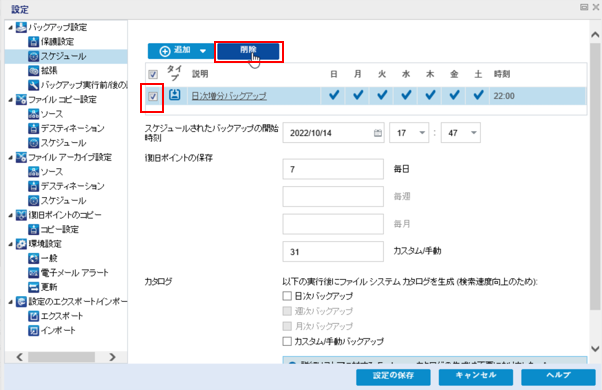
Task: Enable the カスタム/手動バックアップ catalog checkbox
Action: pos(287,341)
